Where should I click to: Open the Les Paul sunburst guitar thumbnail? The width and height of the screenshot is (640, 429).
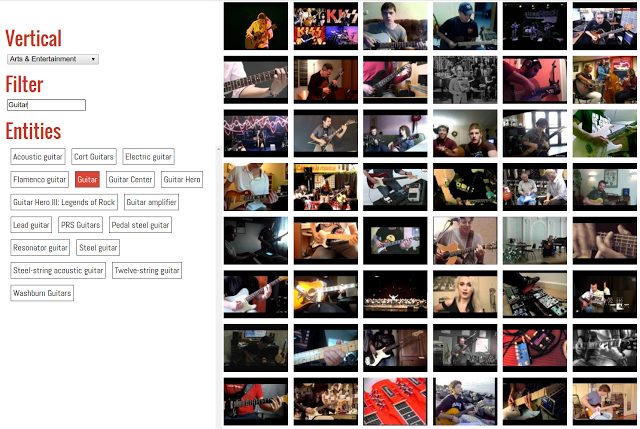256,187
